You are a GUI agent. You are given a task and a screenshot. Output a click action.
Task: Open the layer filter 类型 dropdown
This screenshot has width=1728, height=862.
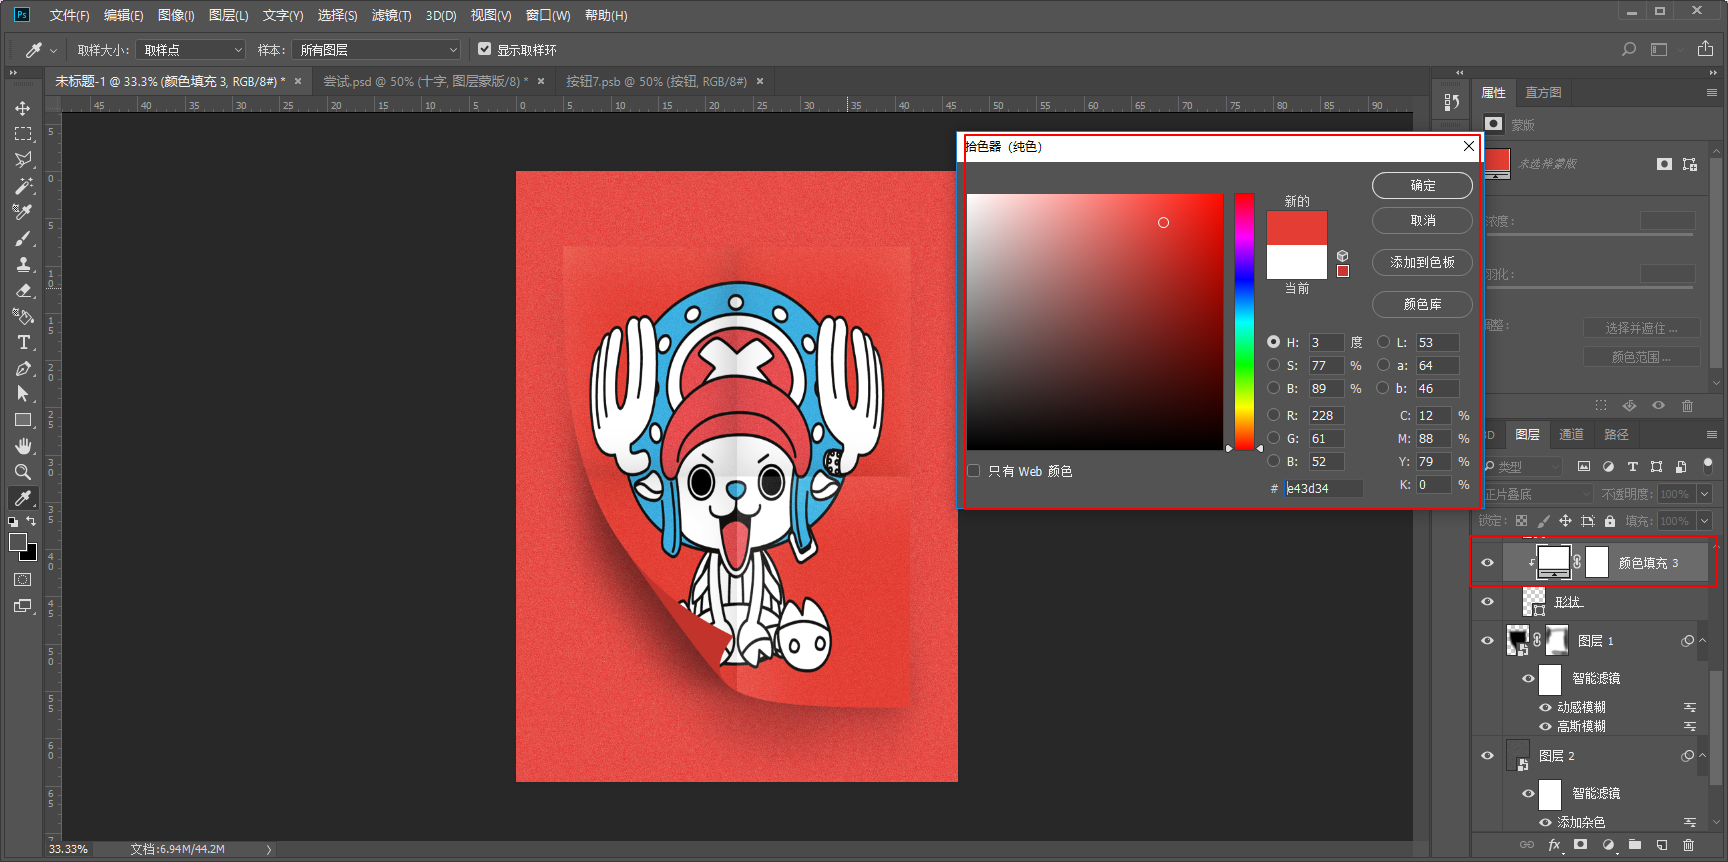pos(1523,467)
